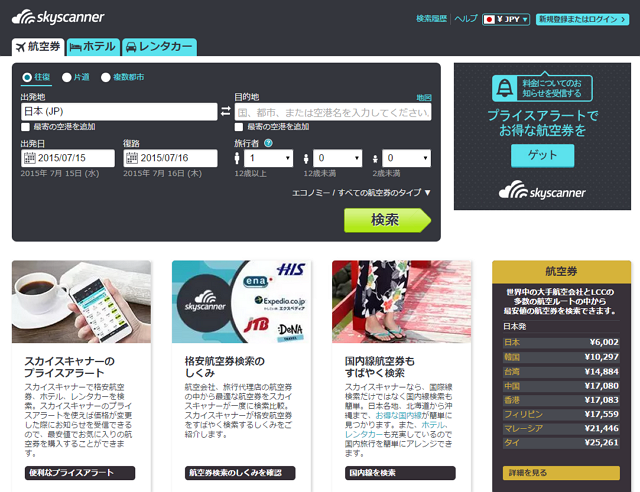Check nearby airports box under destination field

tap(239, 127)
